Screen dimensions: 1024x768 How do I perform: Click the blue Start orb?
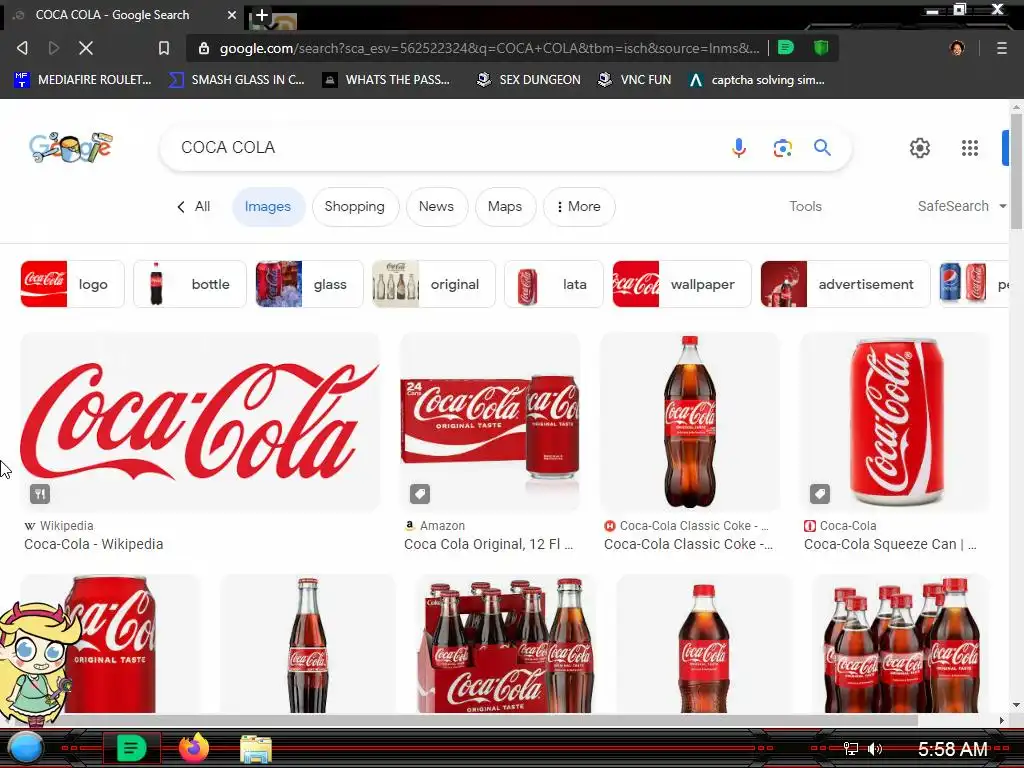point(25,748)
